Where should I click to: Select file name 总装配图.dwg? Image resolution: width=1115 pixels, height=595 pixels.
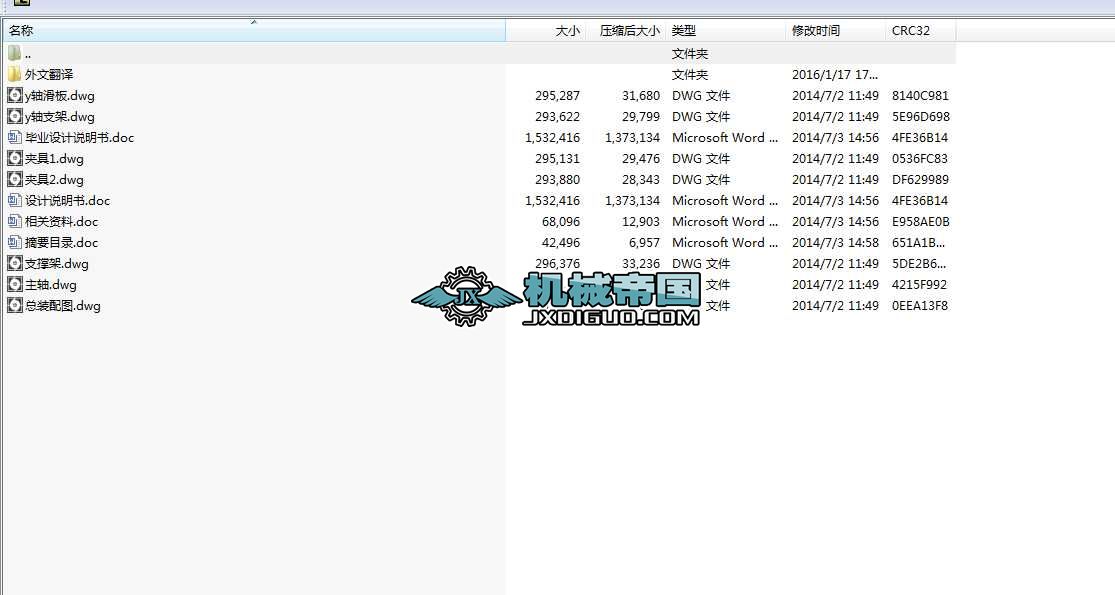(63, 306)
